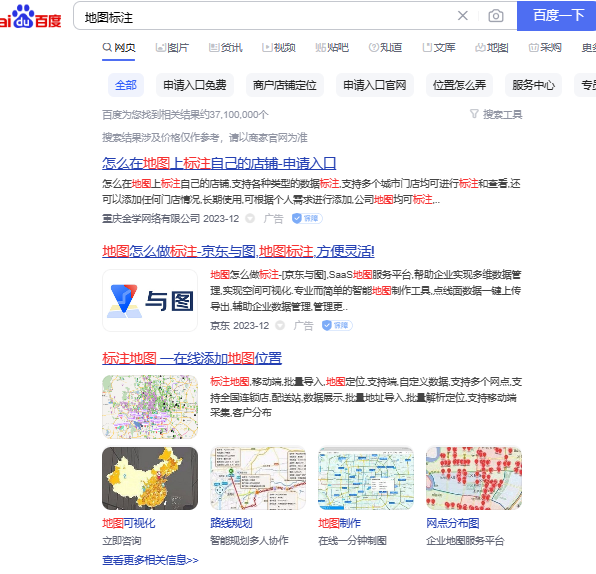Switch to the 资讯 tab
The height and width of the screenshot is (574, 596).
click(x=225, y=48)
